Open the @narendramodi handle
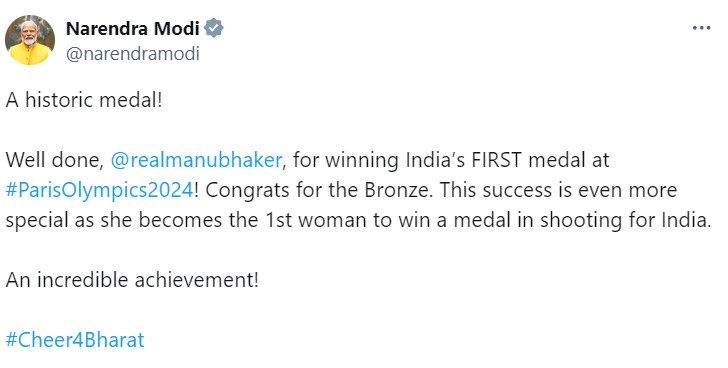728x368 pixels. [x=133, y=54]
